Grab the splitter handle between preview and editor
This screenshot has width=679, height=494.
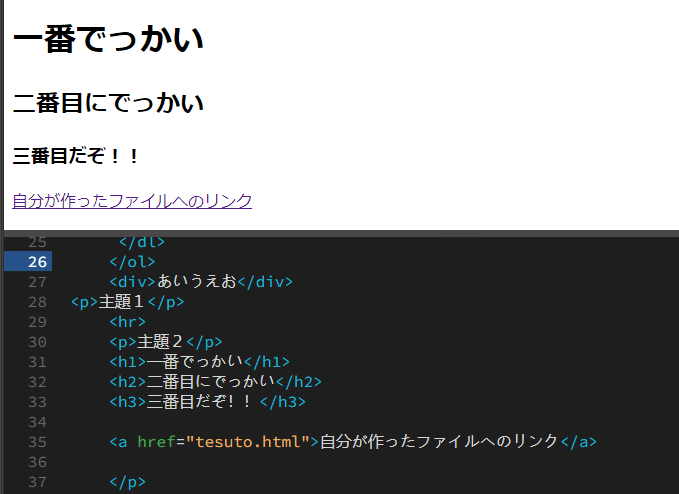pos(460,233)
